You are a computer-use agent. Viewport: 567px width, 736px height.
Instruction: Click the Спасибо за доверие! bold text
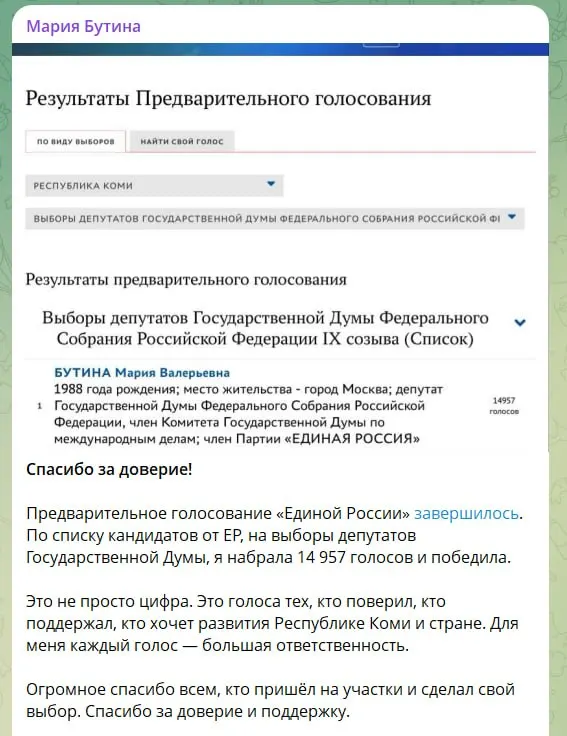[x=109, y=469]
